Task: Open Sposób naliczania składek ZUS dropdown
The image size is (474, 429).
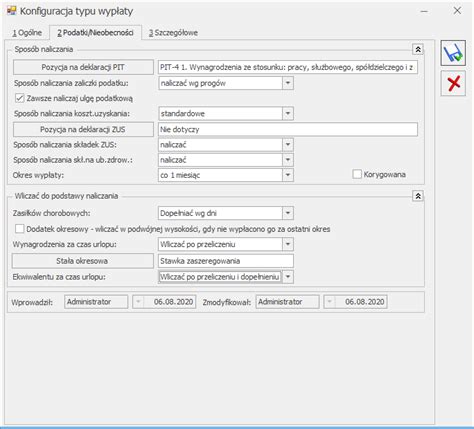Action: pyautogui.click(x=288, y=145)
